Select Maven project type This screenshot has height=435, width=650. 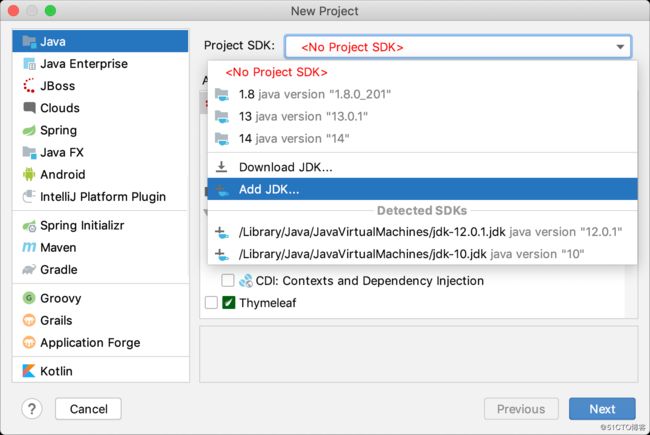click(101, 248)
